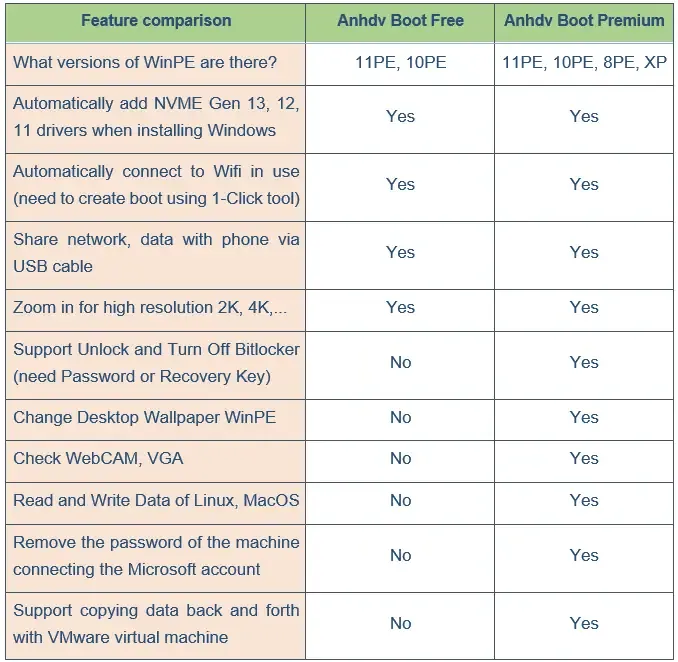Screen dimensions: 678x662
Task: Select the "Anhdv Boot Free" column header
Action: [400, 20]
